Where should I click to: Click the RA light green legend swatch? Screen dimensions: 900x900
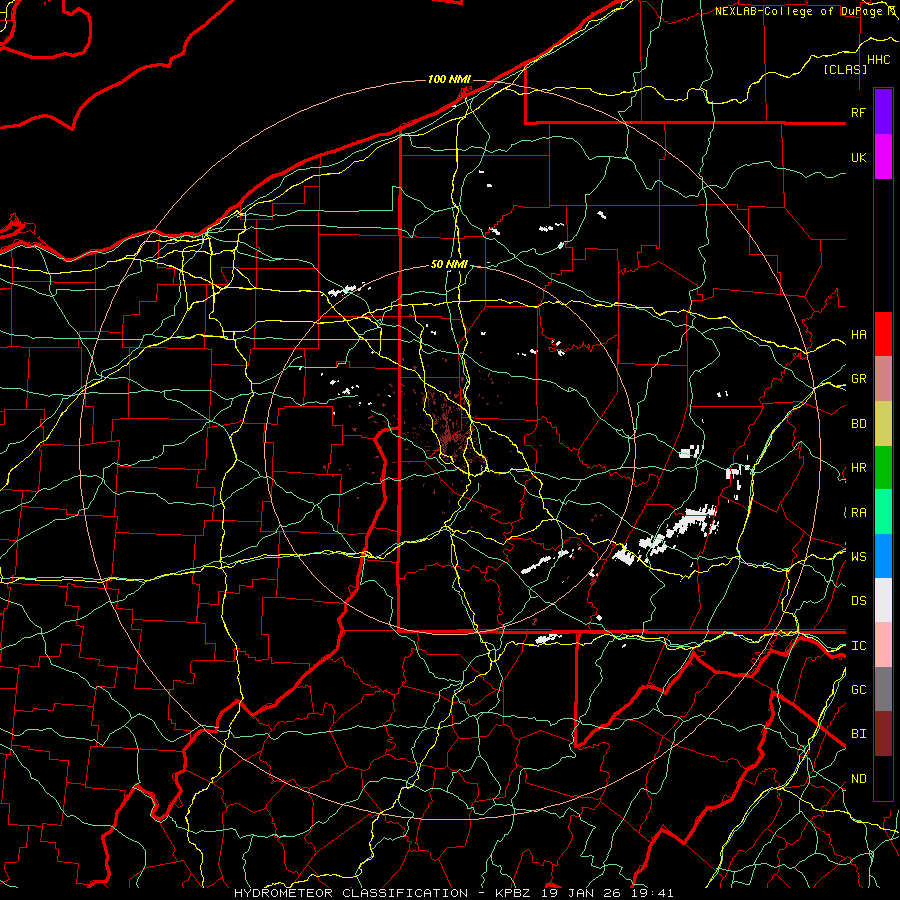click(x=883, y=512)
